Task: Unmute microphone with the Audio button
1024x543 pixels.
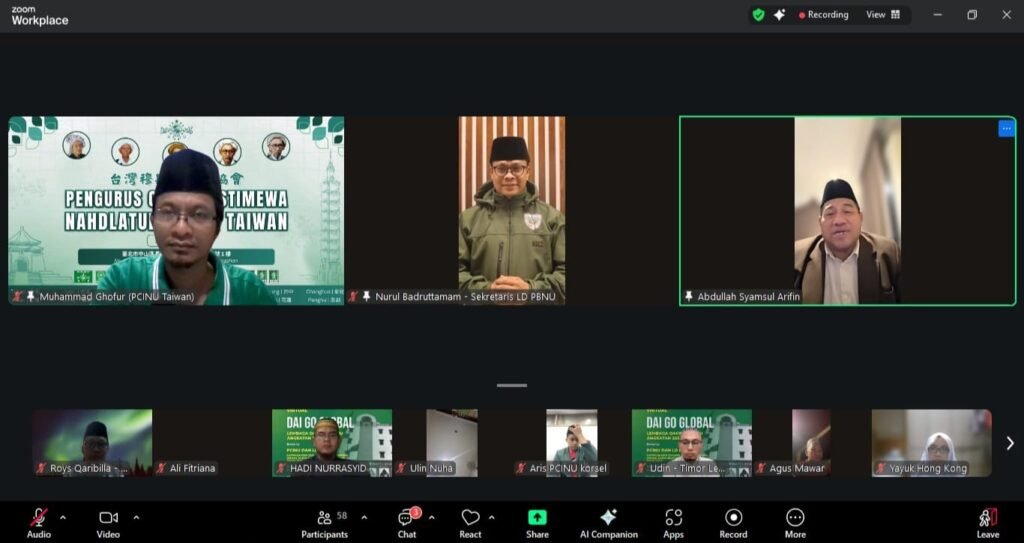Action: (x=38, y=522)
